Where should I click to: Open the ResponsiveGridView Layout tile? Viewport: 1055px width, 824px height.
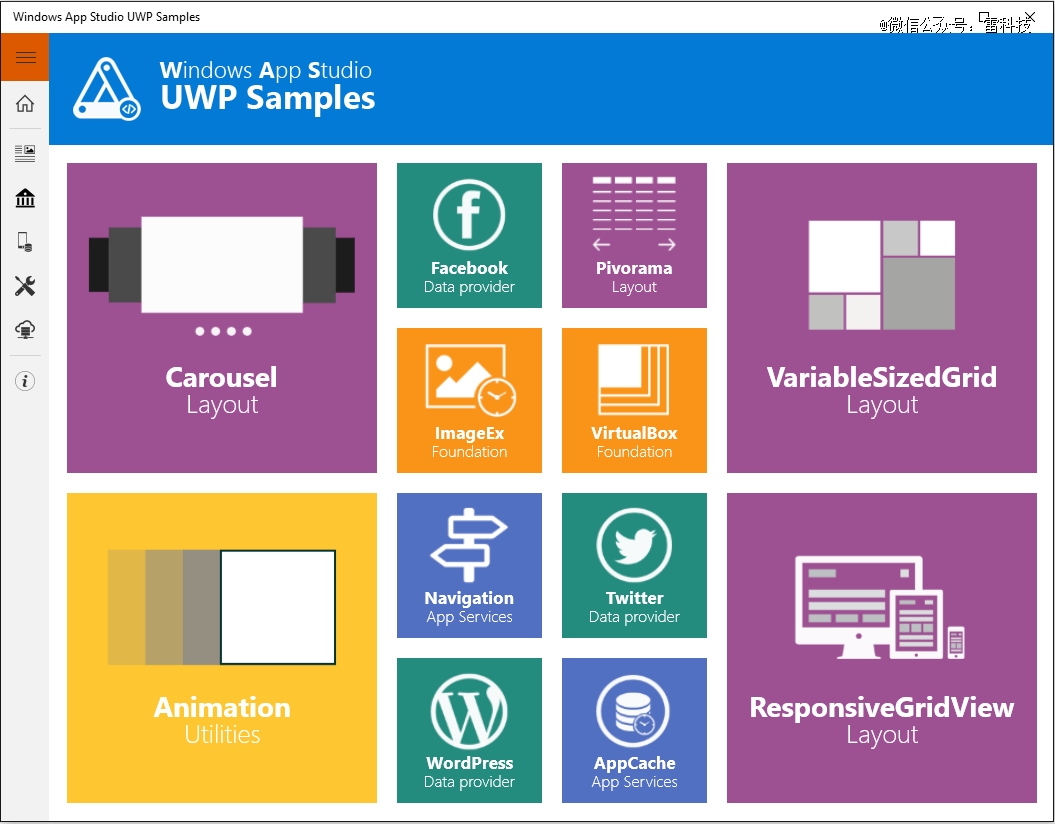click(881, 648)
